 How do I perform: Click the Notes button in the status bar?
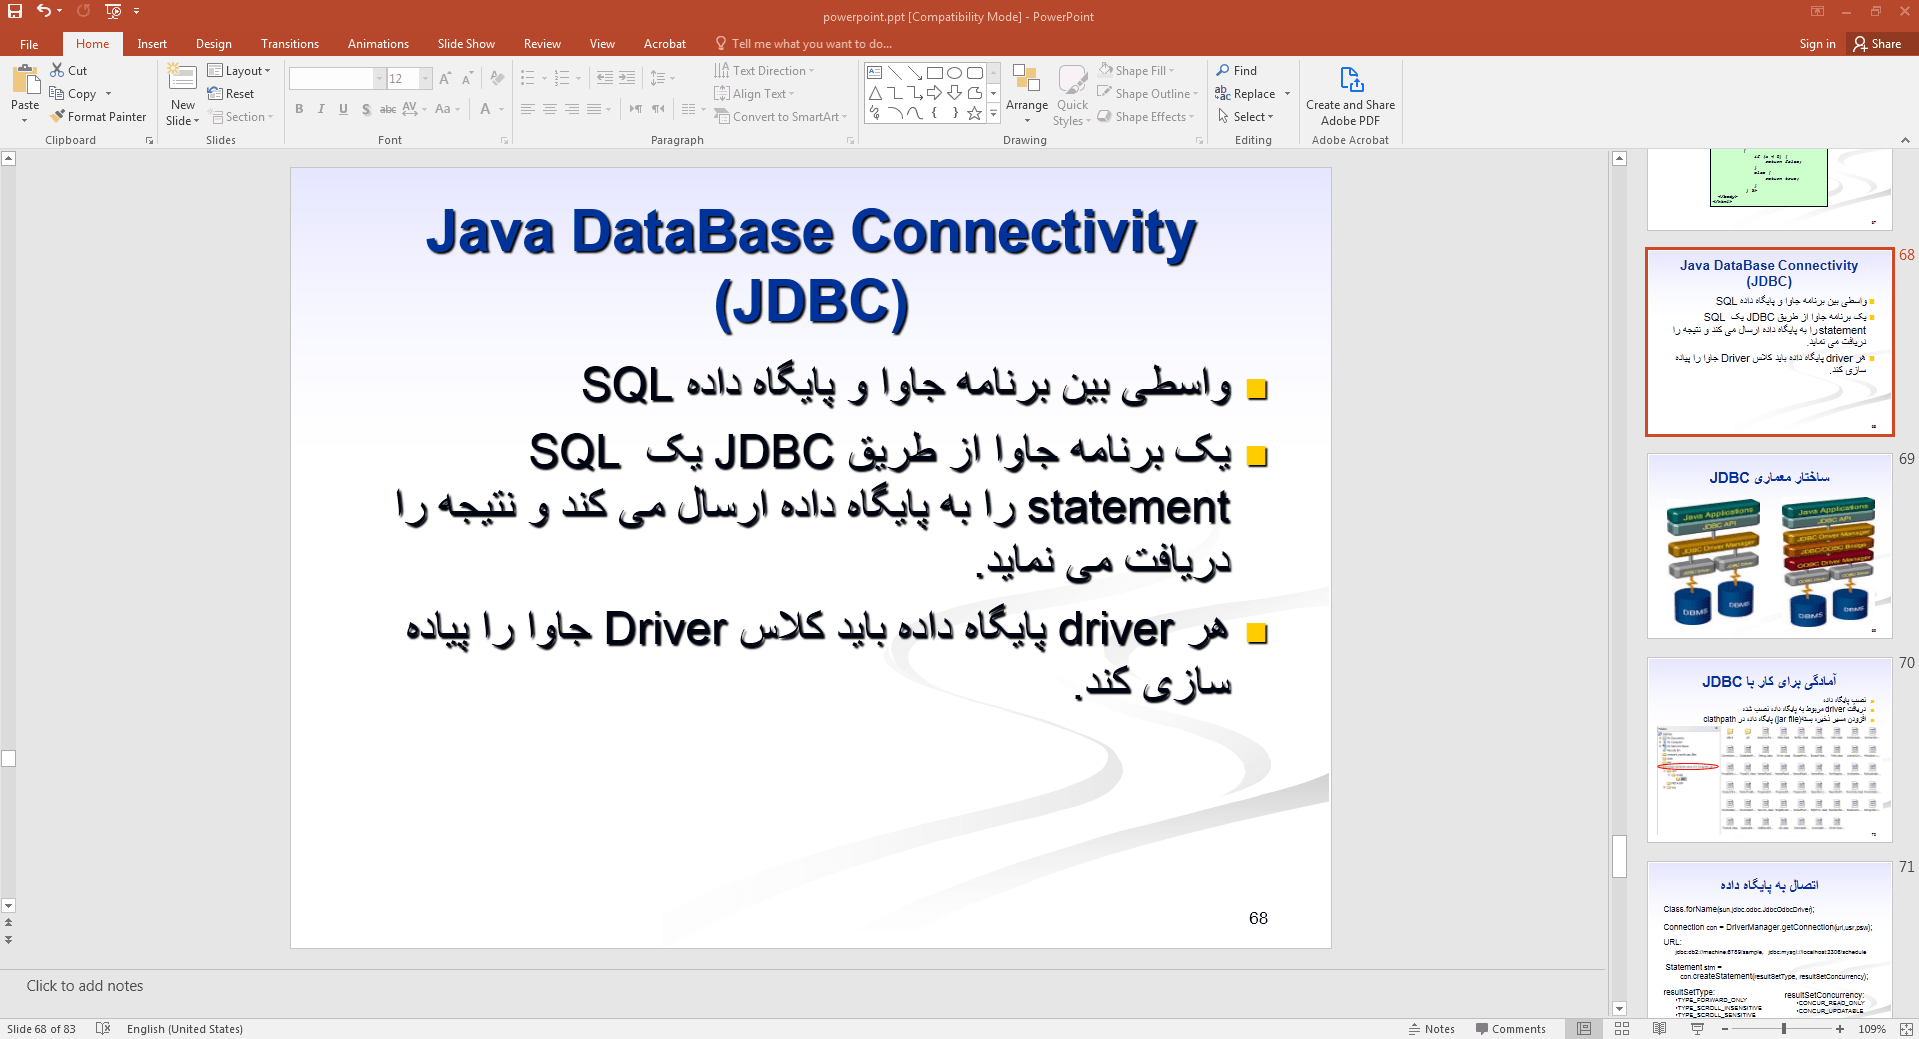(1432, 1029)
